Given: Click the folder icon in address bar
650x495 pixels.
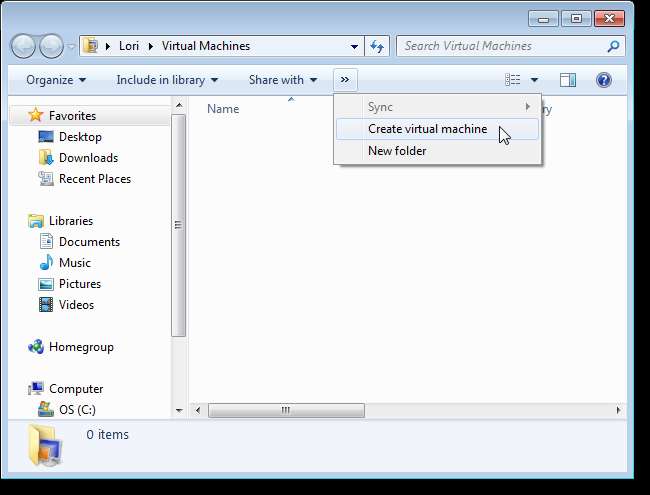Looking at the screenshot, I should coord(90,46).
